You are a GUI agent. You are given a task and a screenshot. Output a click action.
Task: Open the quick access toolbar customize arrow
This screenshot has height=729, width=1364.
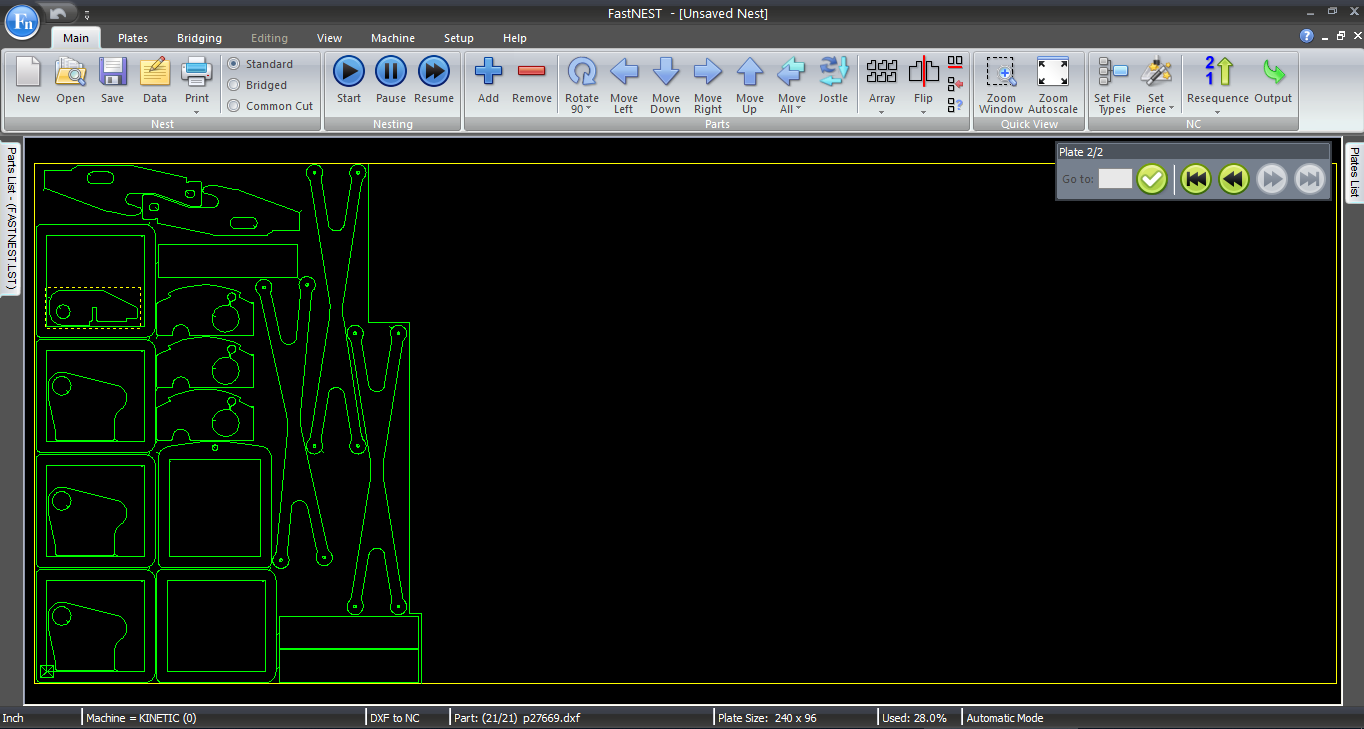(87, 15)
